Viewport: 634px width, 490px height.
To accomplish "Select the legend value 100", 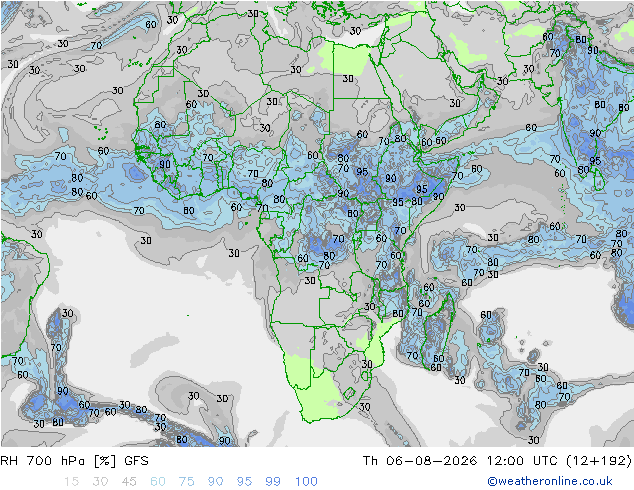I will point(306,482).
